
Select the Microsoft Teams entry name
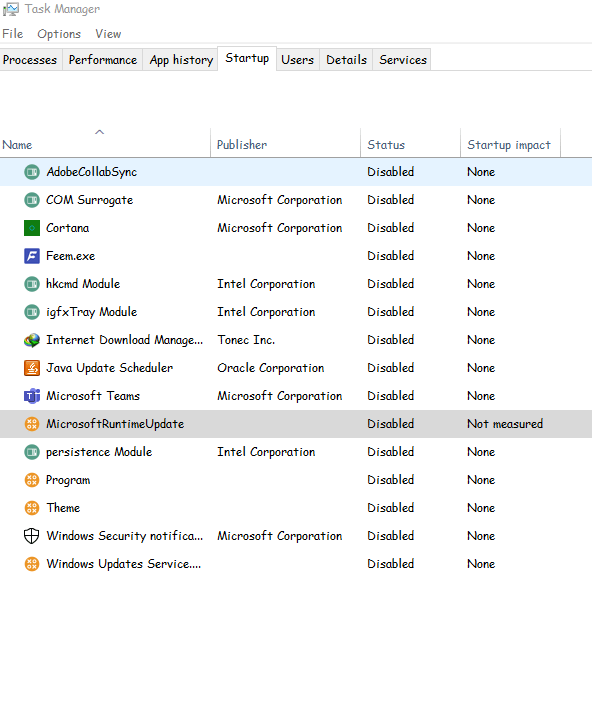click(93, 396)
